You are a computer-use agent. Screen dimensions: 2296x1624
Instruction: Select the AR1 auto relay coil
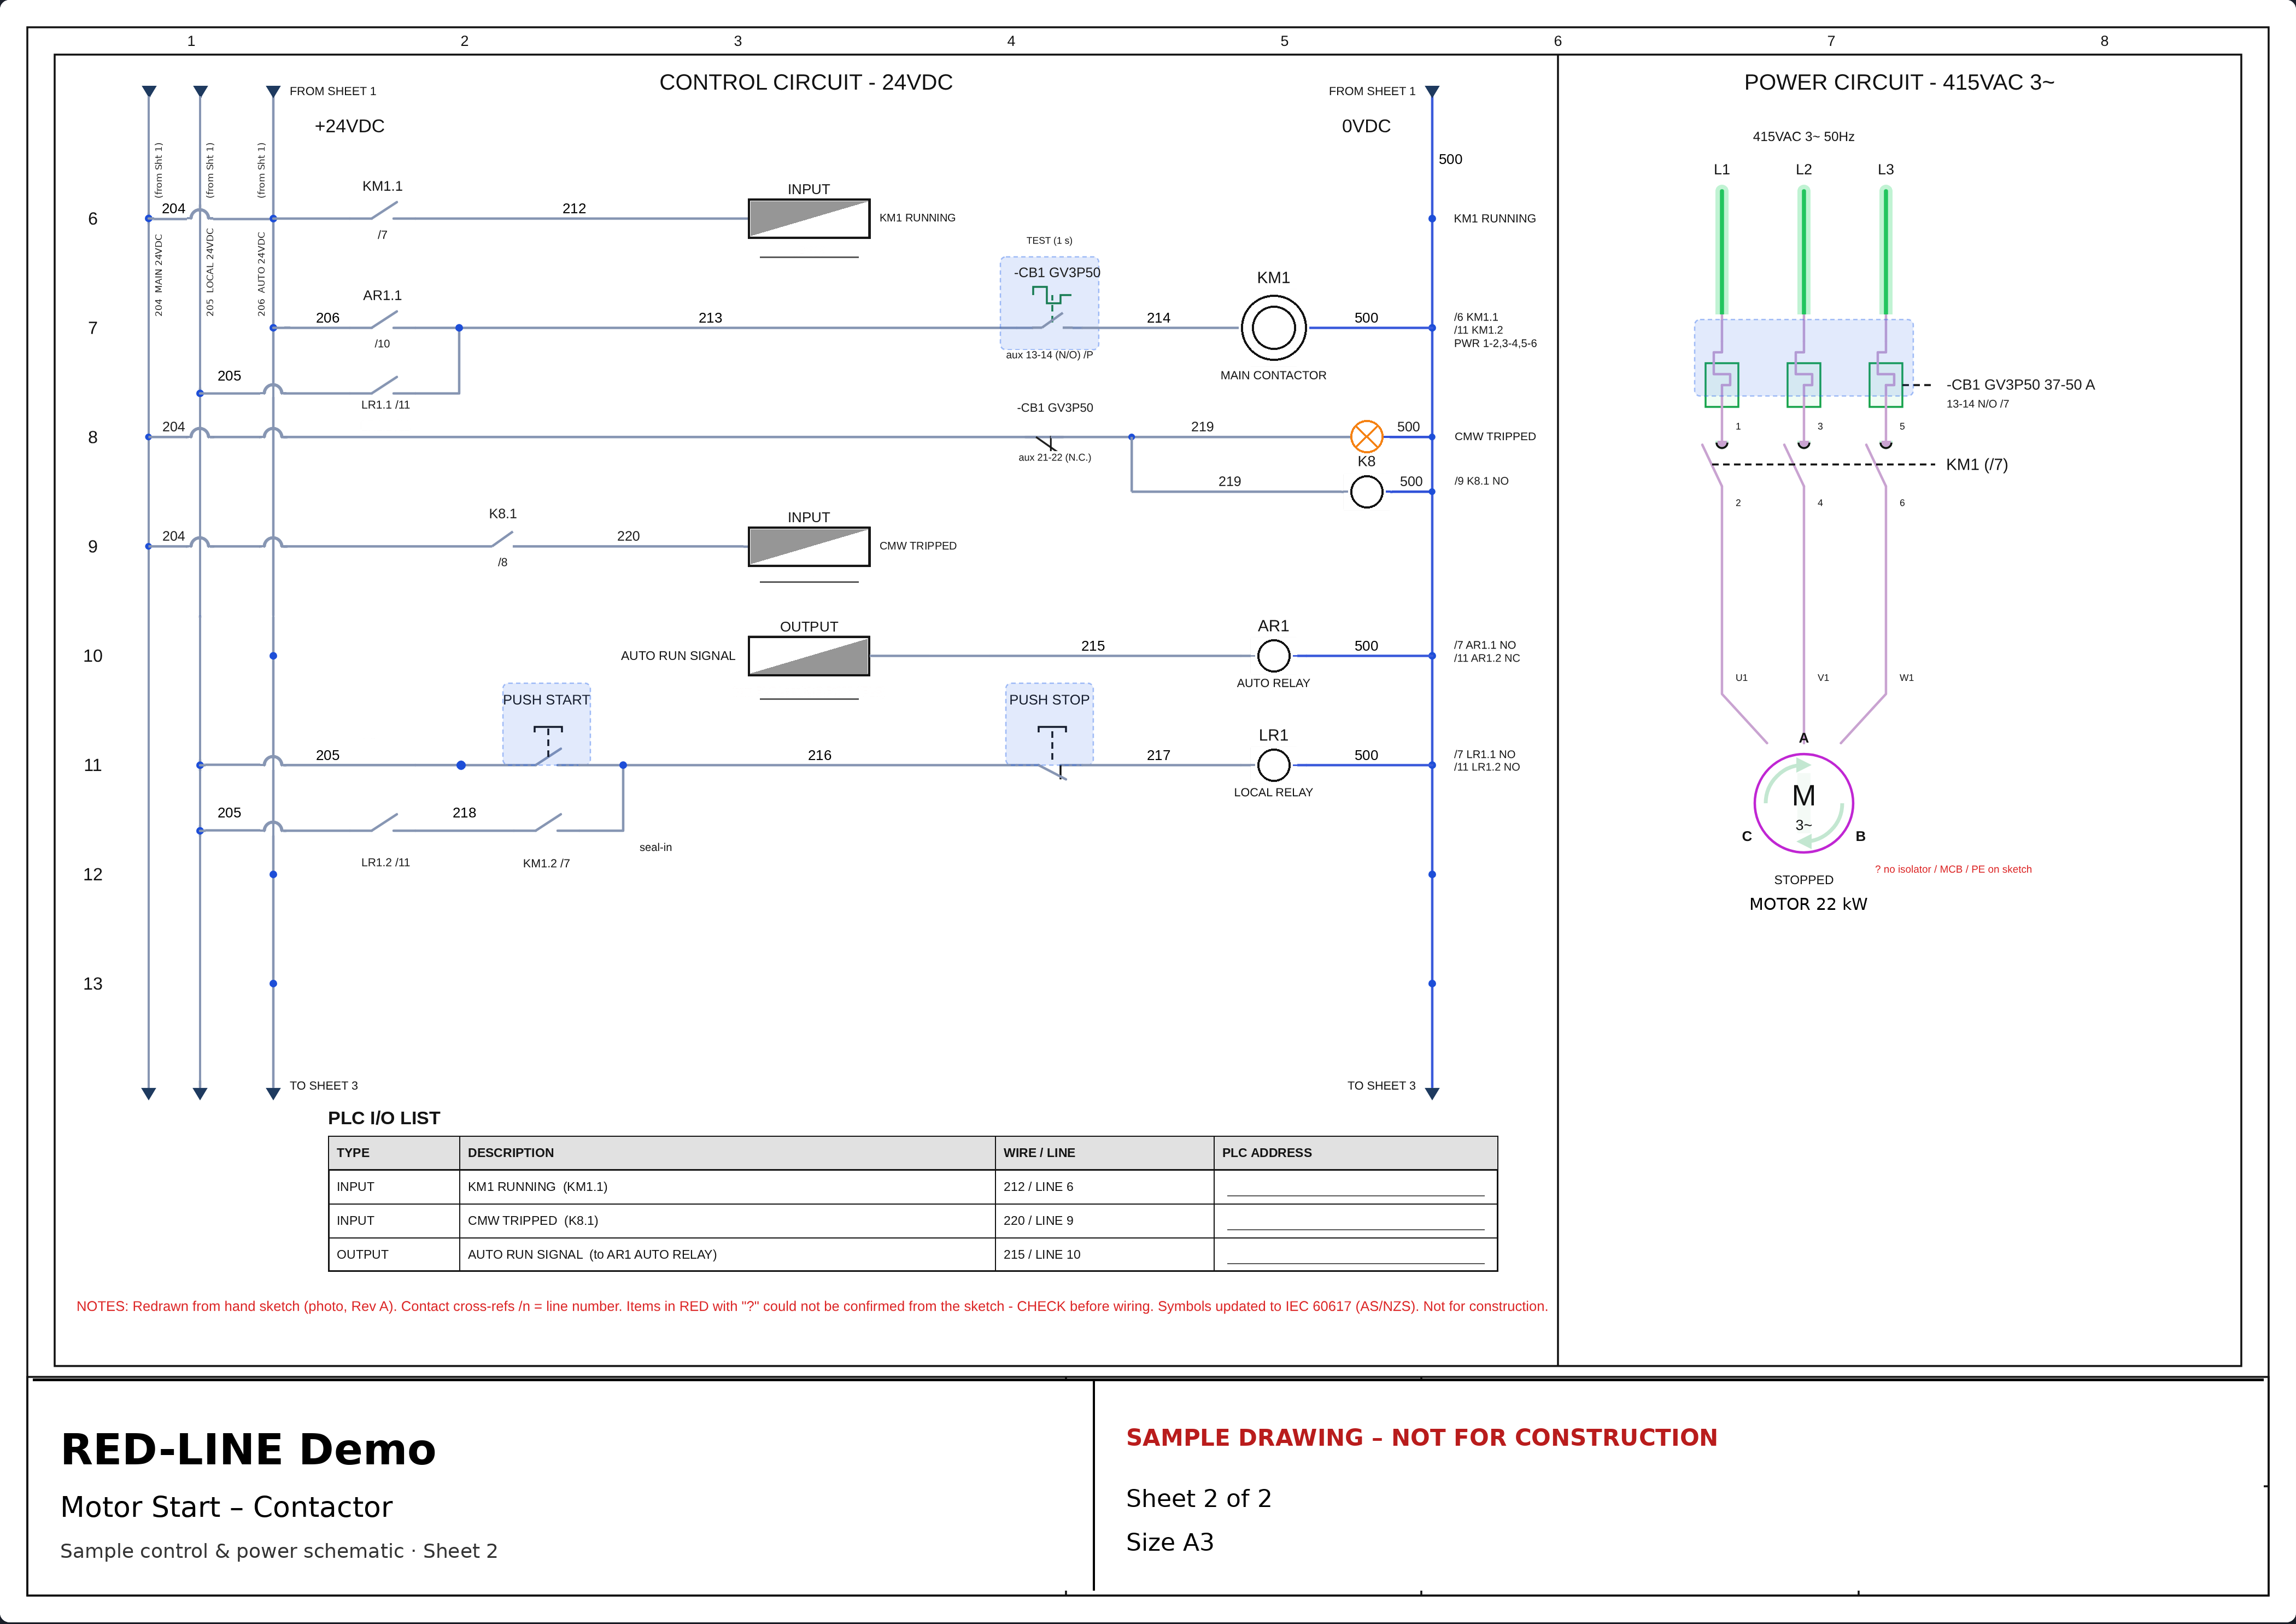tap(1273, 656)
